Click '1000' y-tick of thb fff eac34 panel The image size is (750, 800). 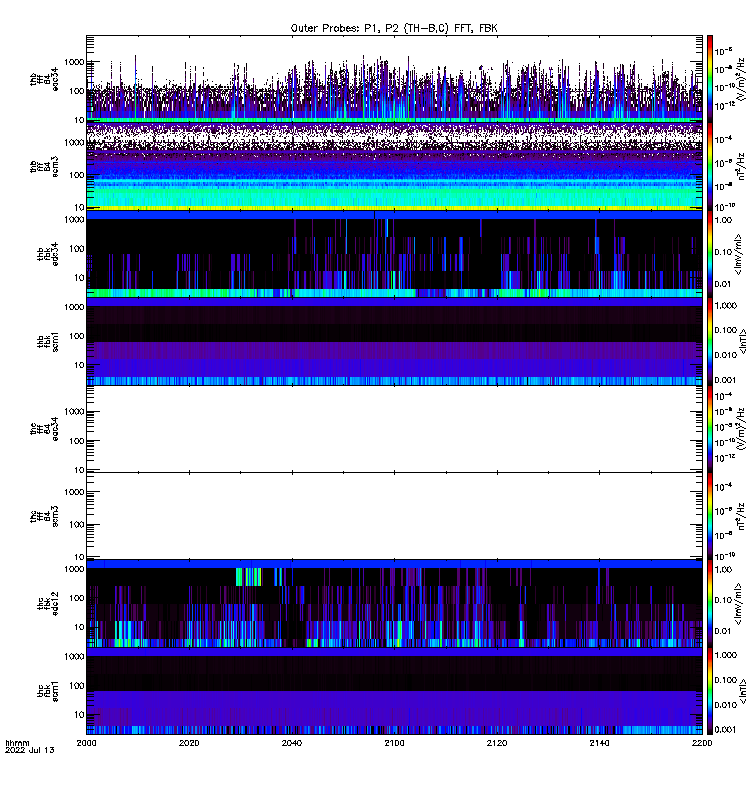[74, 62]
